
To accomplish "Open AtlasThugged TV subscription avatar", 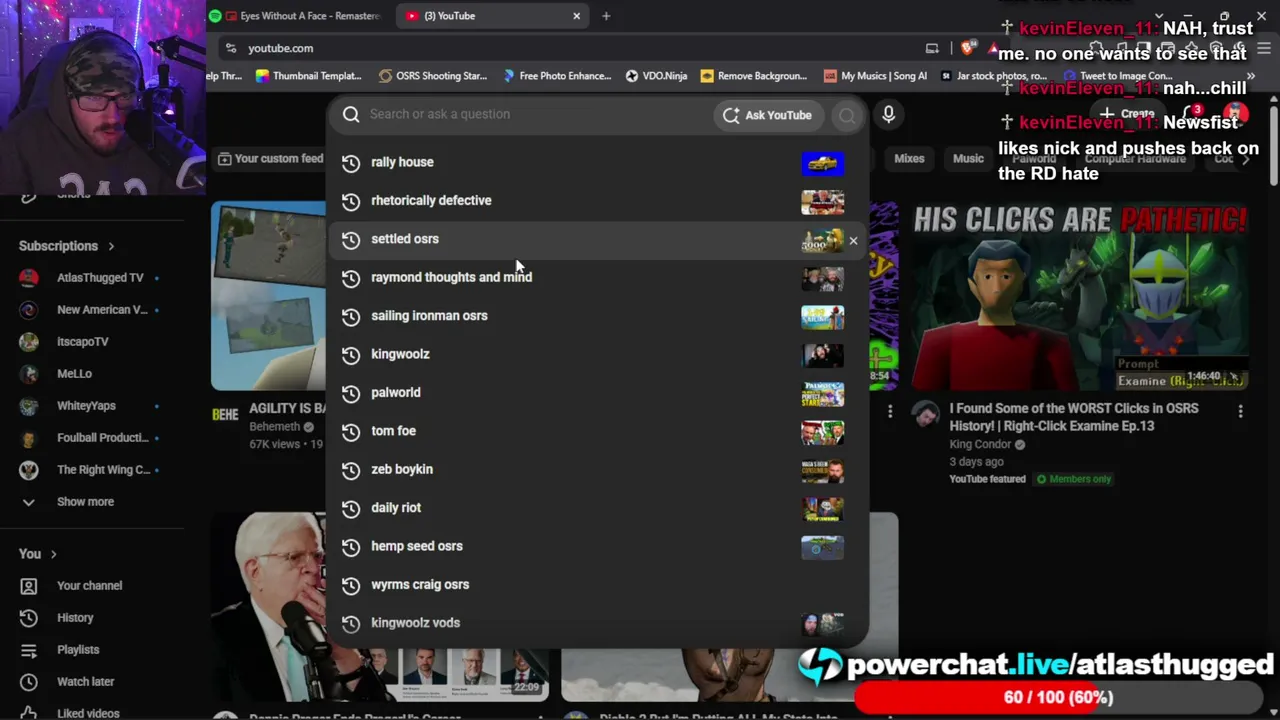I will click(x=29, y=278).
